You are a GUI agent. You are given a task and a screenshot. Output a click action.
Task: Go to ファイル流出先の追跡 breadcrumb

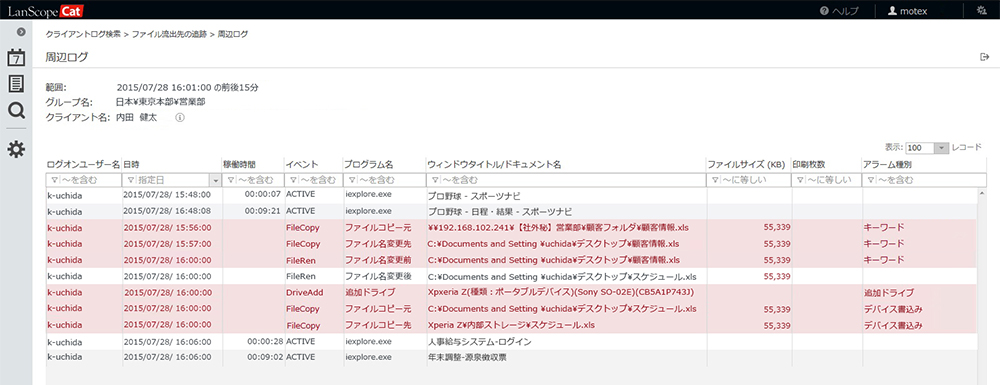click(169, 34)
